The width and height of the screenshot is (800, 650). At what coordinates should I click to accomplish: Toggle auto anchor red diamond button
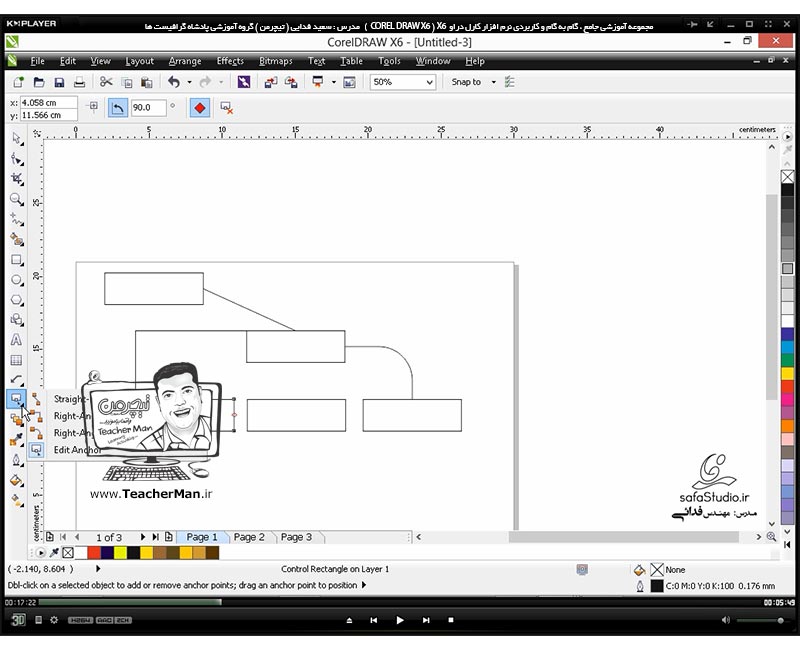[200, 108]
